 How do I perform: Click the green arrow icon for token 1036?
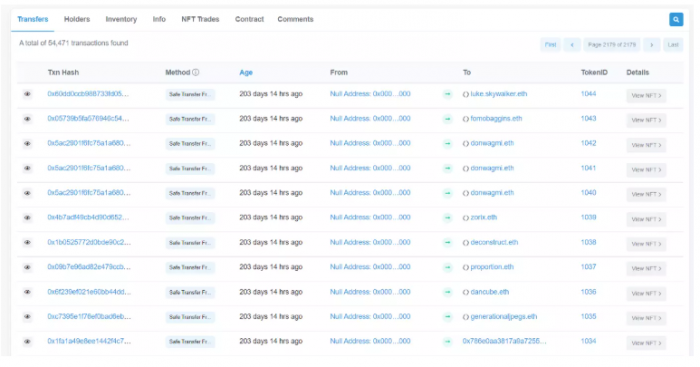(447, 292)
